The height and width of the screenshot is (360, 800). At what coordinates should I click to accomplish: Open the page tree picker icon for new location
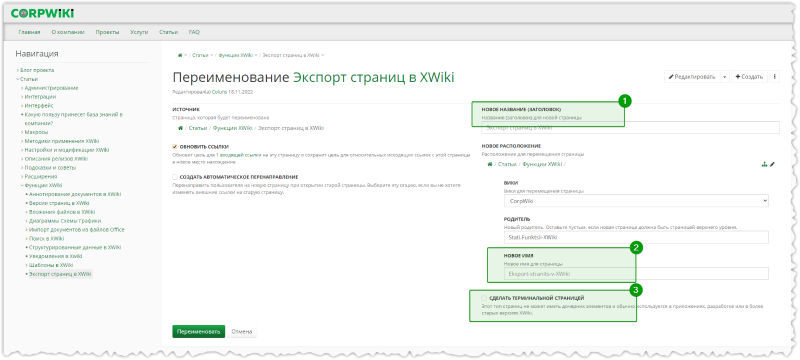764,164
